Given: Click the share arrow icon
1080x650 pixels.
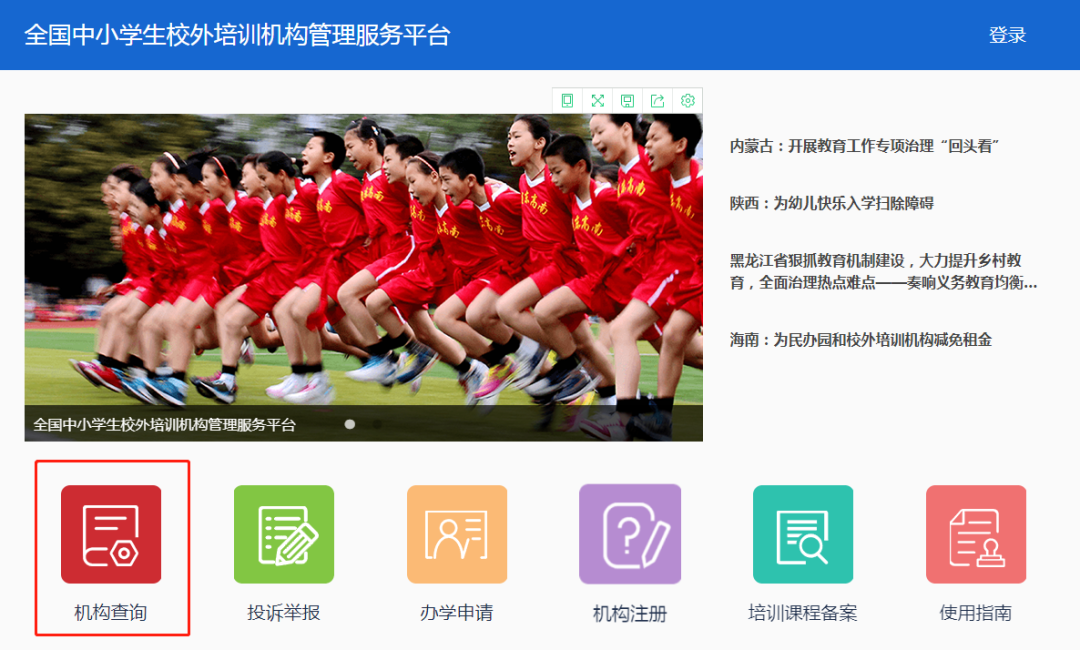Looking at the screenshot, I should [x=658, y=100].
